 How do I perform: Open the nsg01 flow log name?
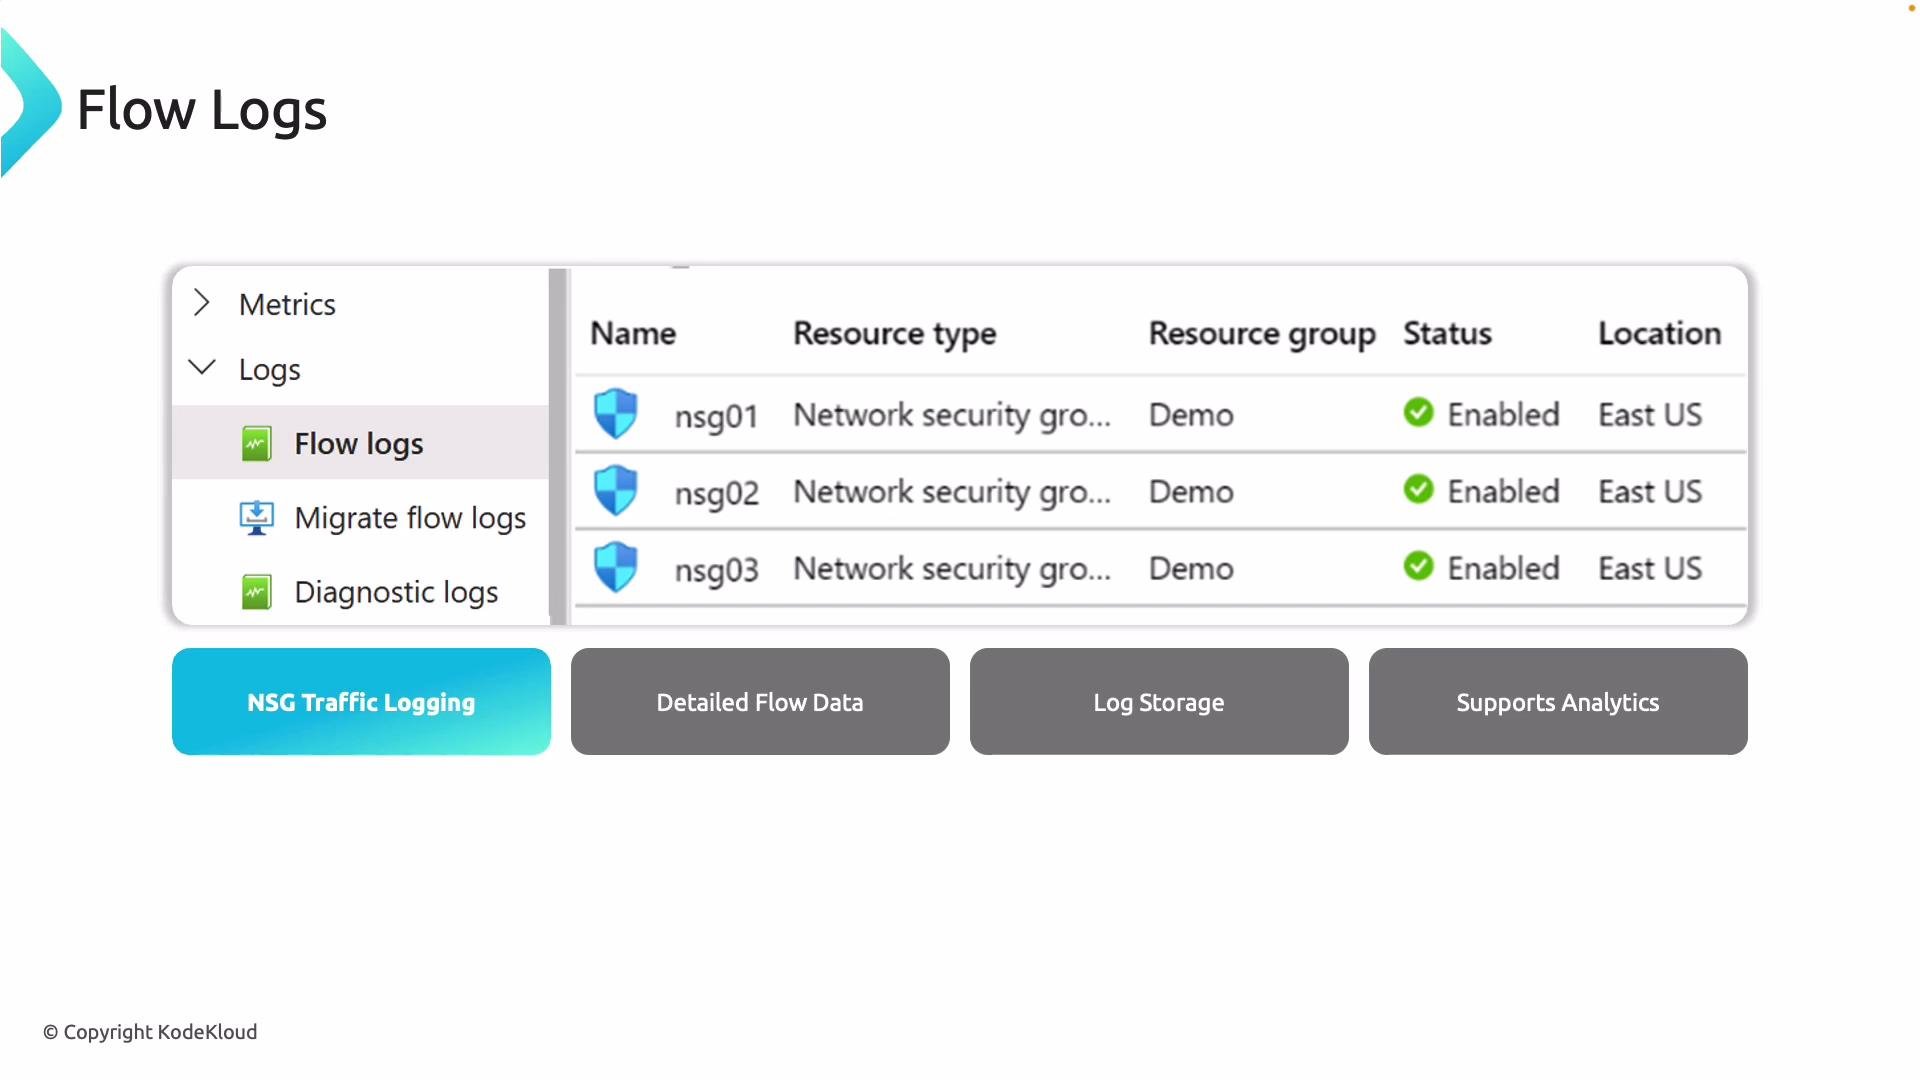tap(716, 416)
